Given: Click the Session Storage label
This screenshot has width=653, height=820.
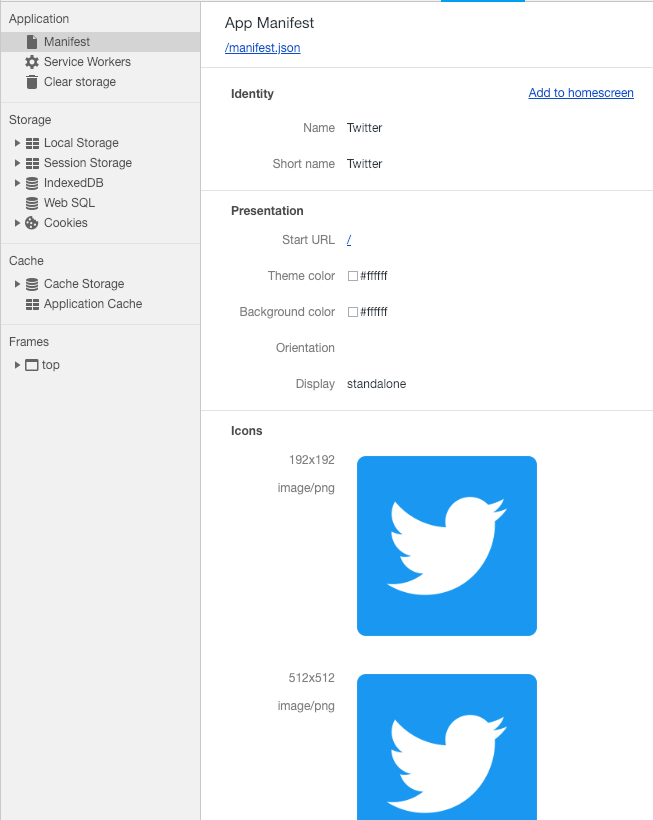Looking at the screenshot, I should [x=88, y=163].
